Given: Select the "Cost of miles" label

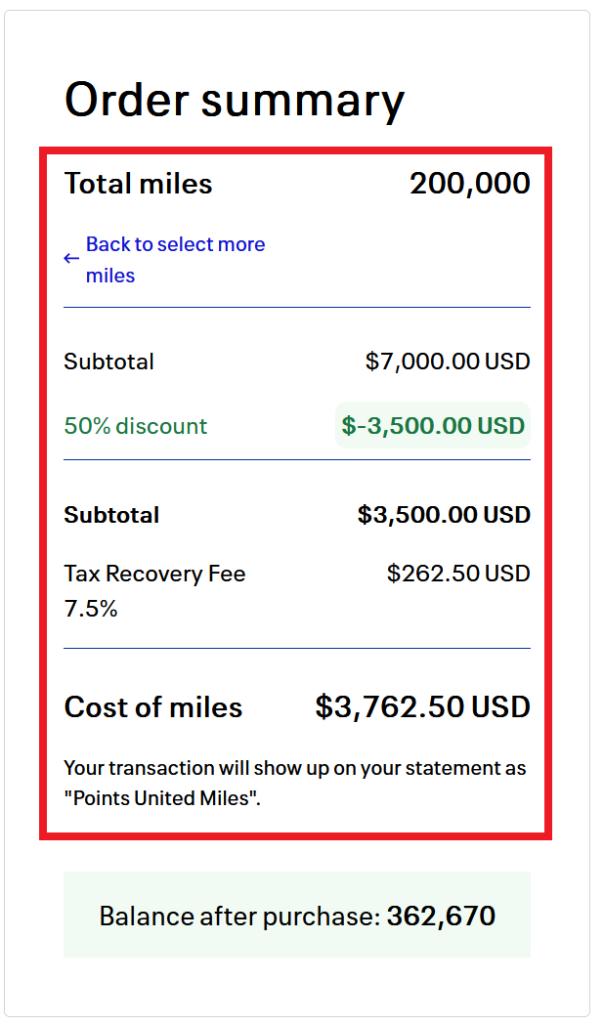Looking at the screenshot, I should (x=153, y=707).
